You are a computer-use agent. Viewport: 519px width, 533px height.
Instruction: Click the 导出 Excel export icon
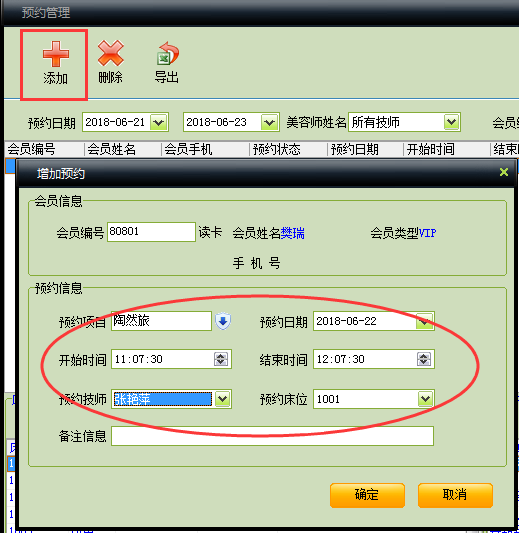tap(168, 53)
